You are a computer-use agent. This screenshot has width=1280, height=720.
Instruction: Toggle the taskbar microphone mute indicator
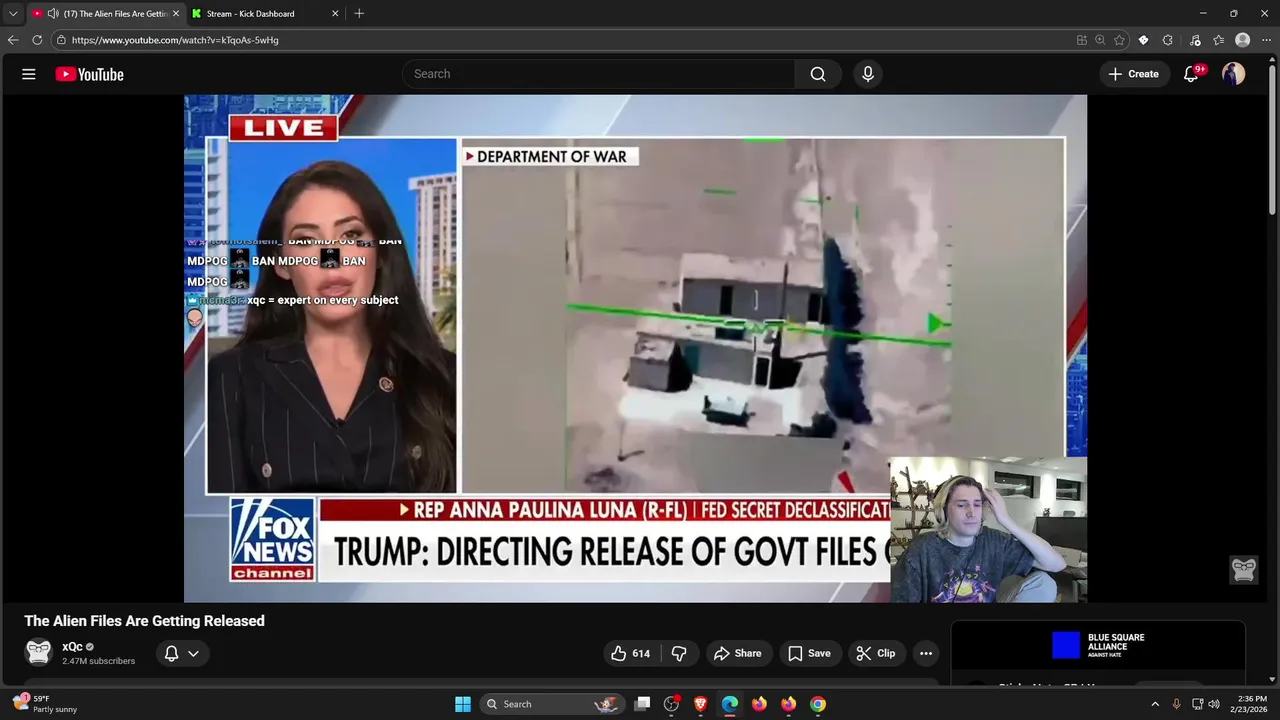pyautogui.click(x=1176, y=704)
